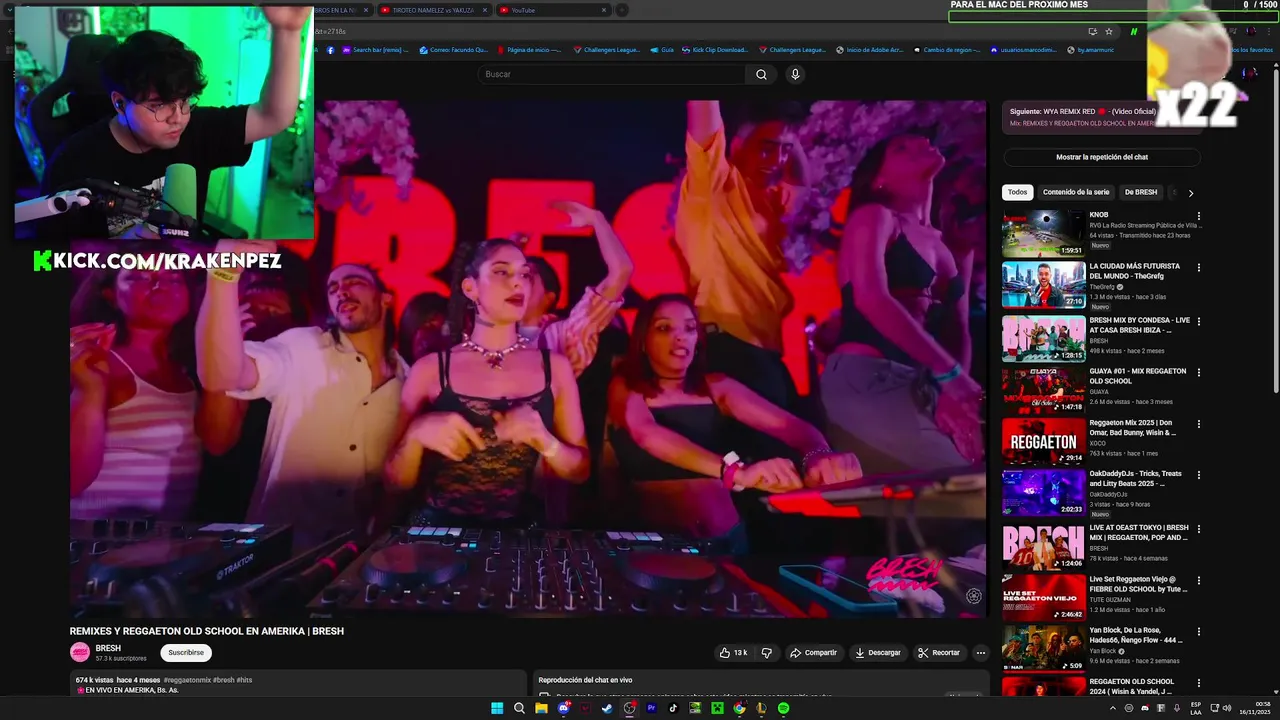This screenshot has width=1280, height=720.
Task: Show hidden system tray icons
Action: click(x=1112, y=708)
